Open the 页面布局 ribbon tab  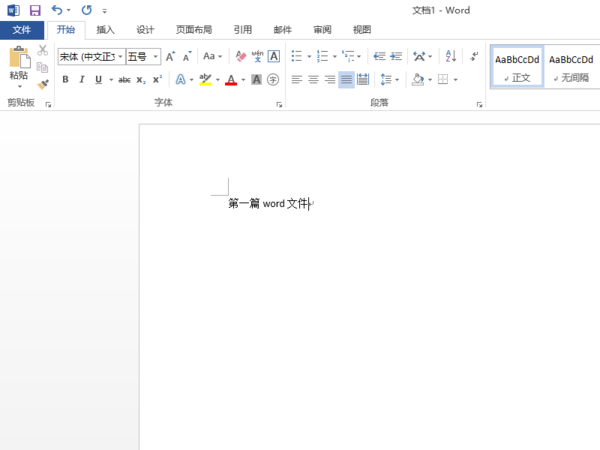(x=194, y=30)
